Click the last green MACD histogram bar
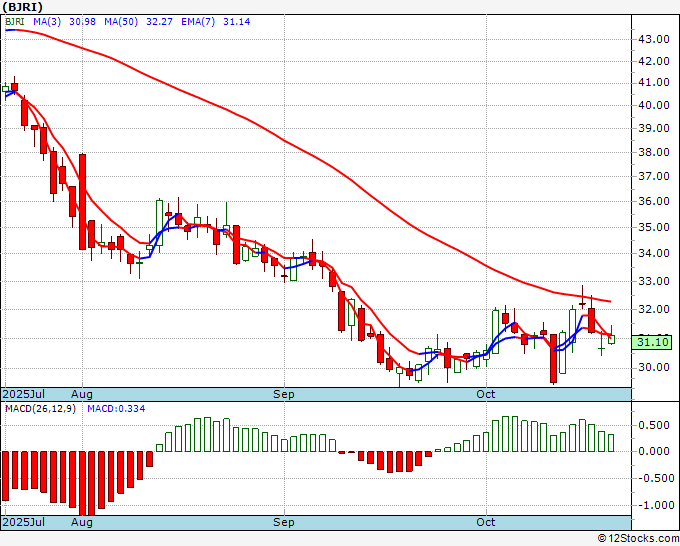The image size is (680, 546). (611, 443)
